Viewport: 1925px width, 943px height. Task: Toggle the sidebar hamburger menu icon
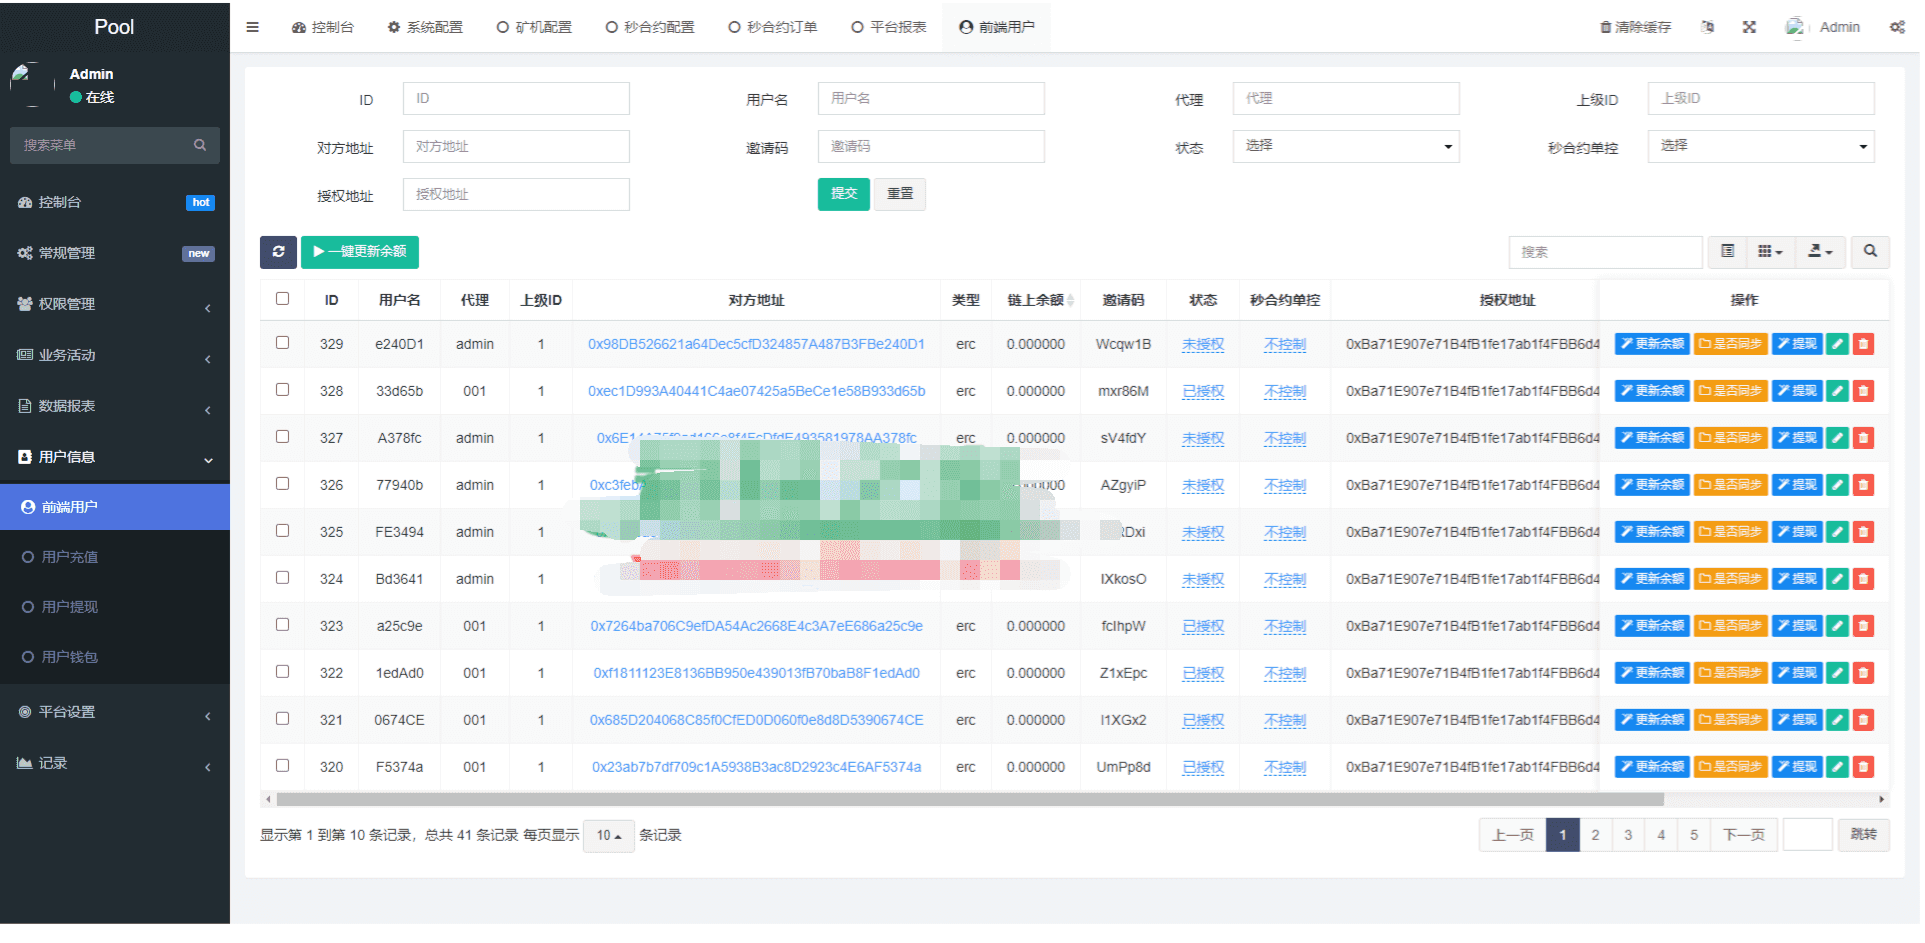[x=253, y=27]
